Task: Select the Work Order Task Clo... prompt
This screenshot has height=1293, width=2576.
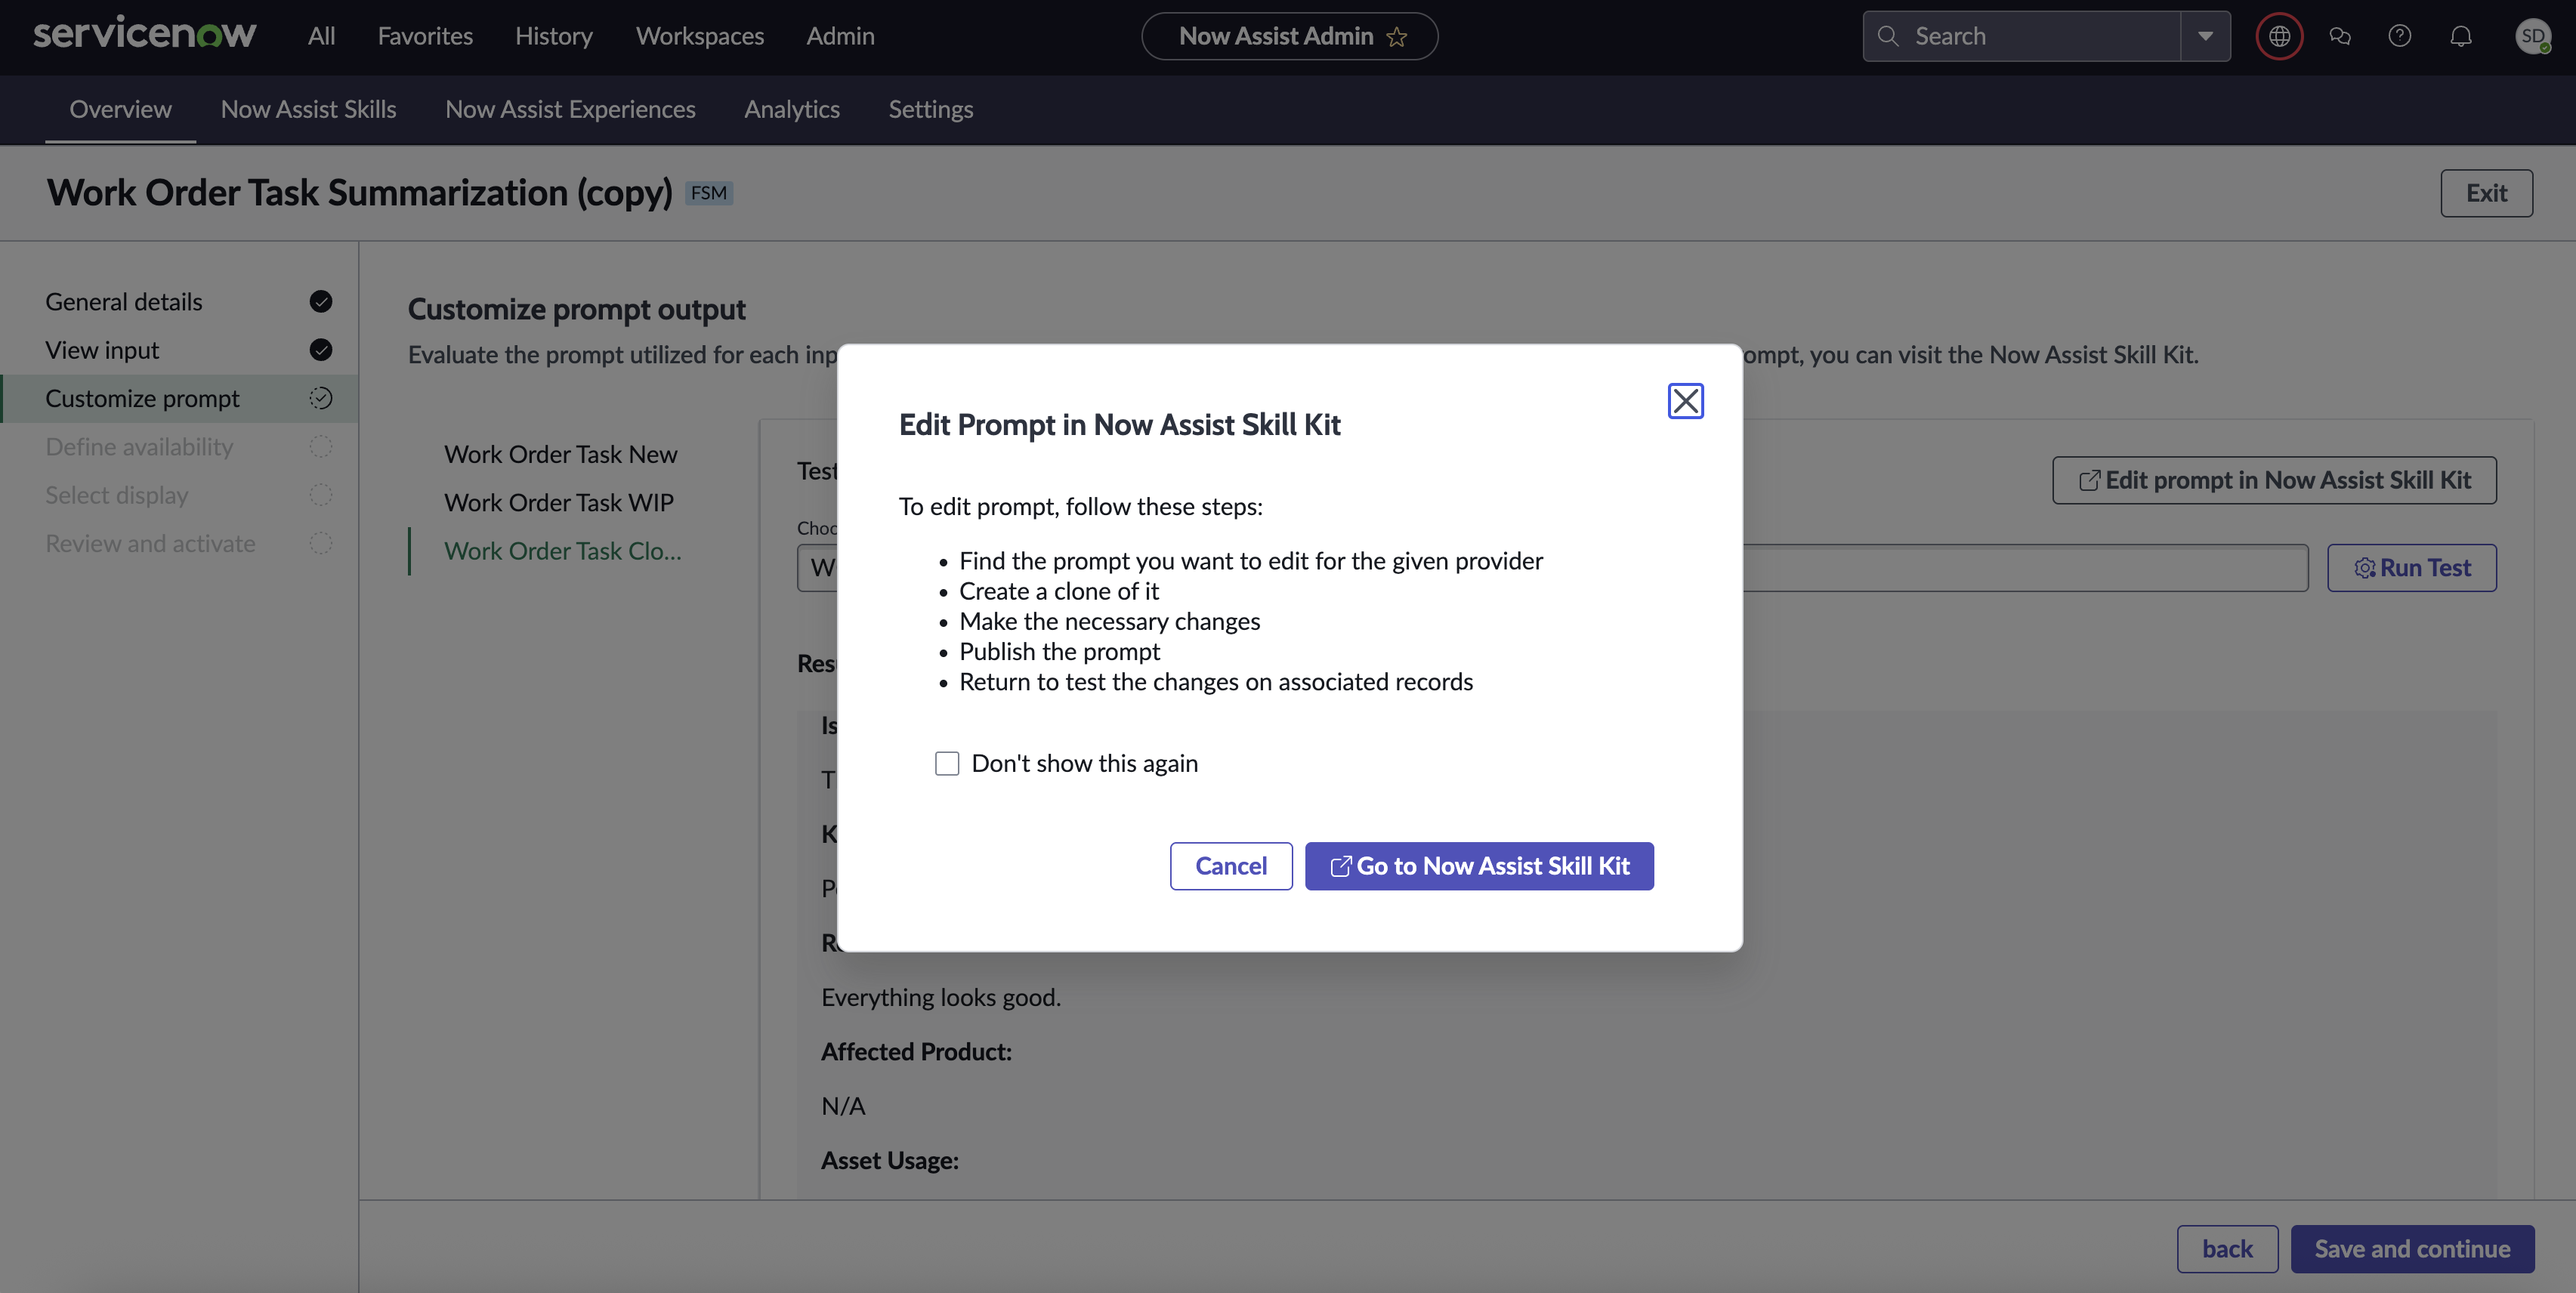Action: point(563,551)
